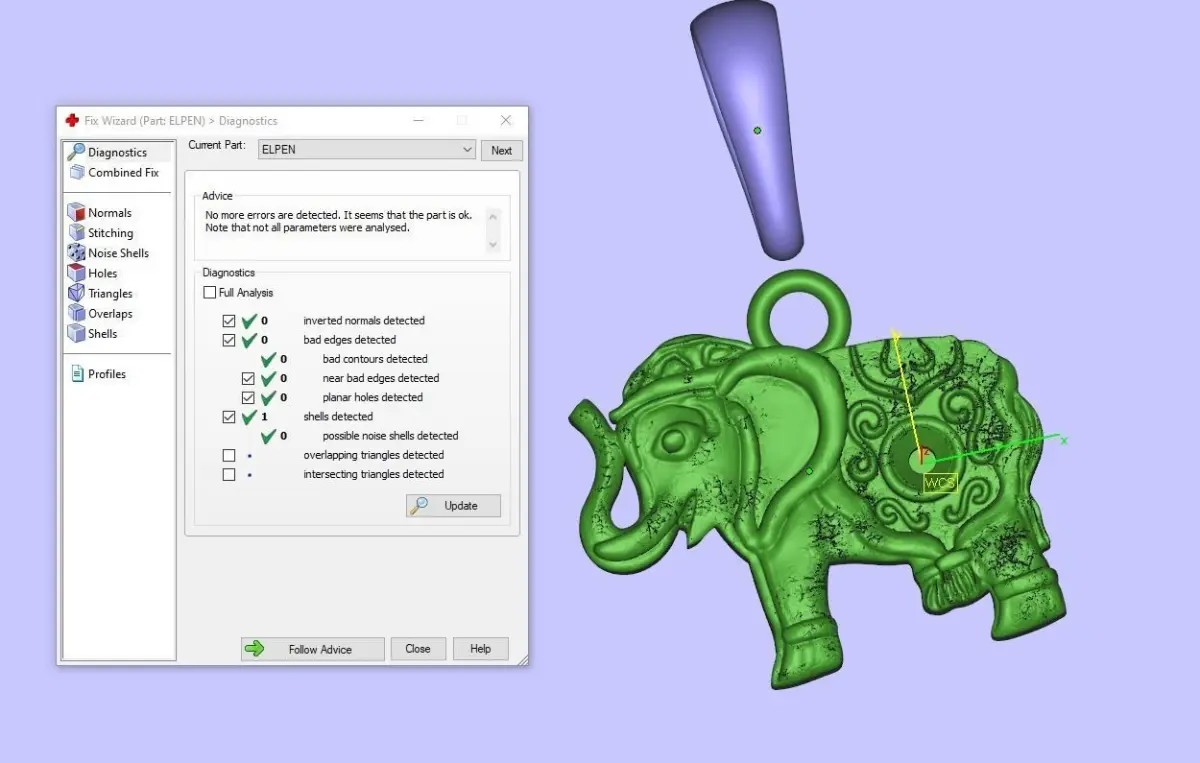Image resolution: width=1200 pixels, height=763 pixels.
Task: Click the Overlaps icon
Action: pyautogui.click(x=76, y=313)
